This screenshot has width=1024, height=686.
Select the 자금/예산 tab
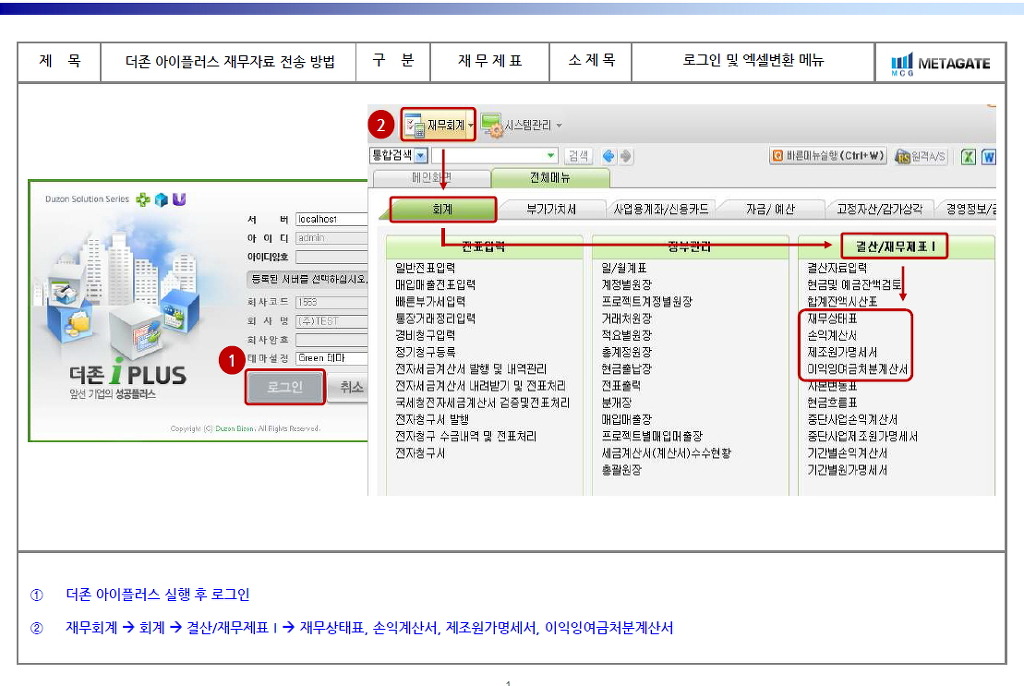[x=771, y=209]
